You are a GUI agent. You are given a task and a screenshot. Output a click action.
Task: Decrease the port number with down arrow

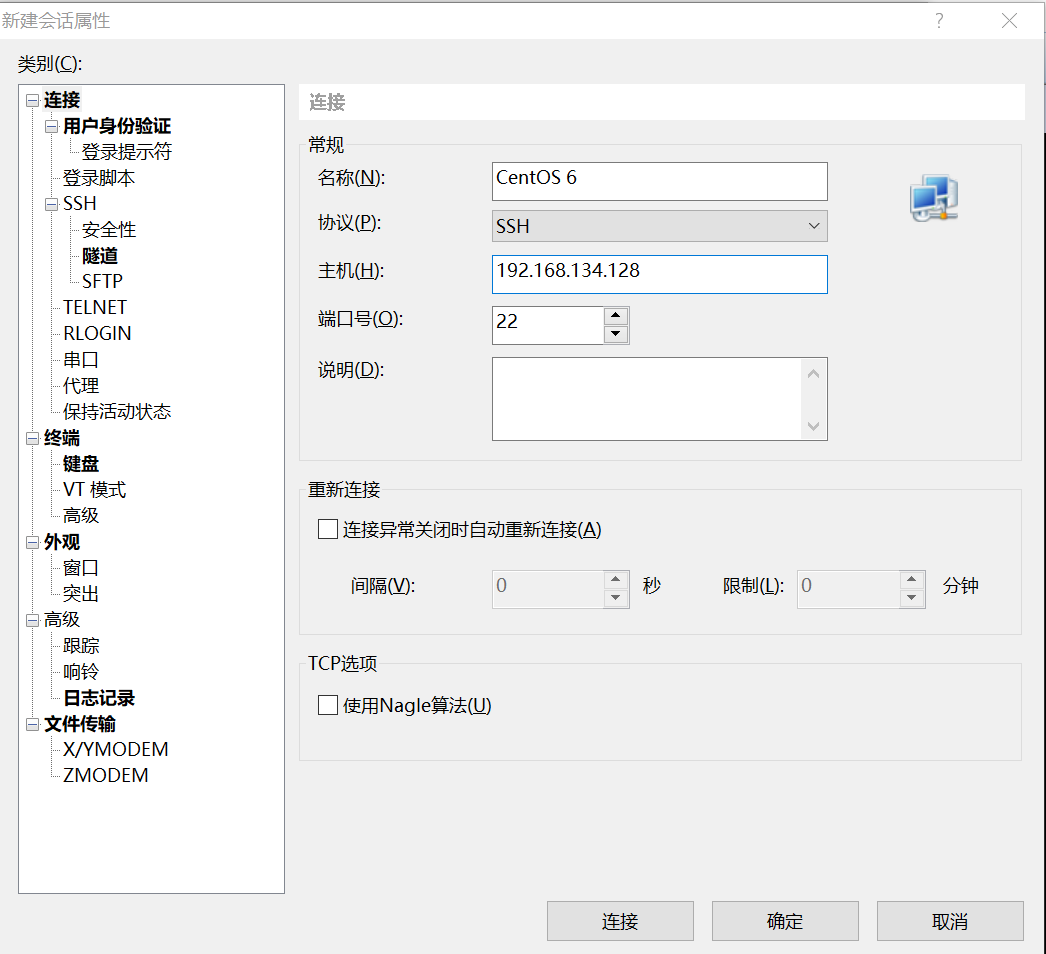pyautogui.click(x=616, y=334)
